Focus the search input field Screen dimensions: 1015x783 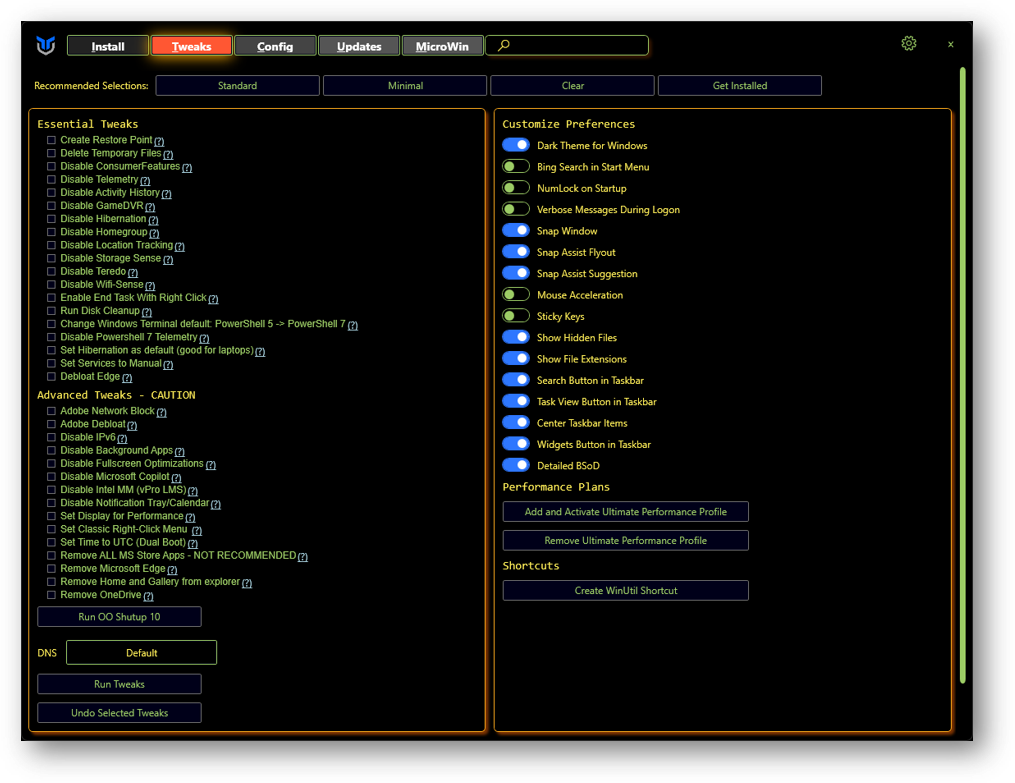[x=568, y=45]
